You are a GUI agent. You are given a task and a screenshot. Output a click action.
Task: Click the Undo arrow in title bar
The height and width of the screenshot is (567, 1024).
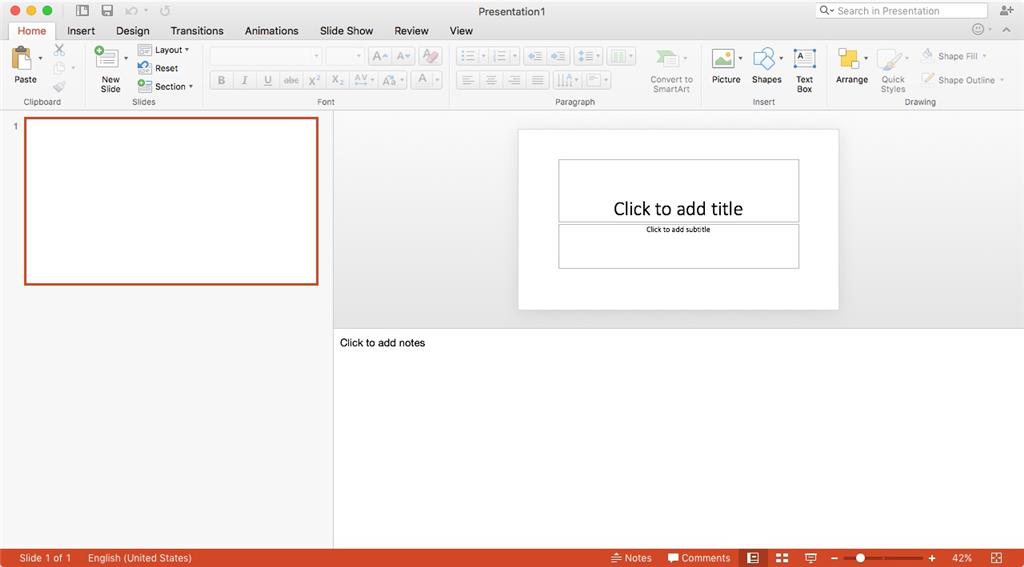tap(132, 10)
